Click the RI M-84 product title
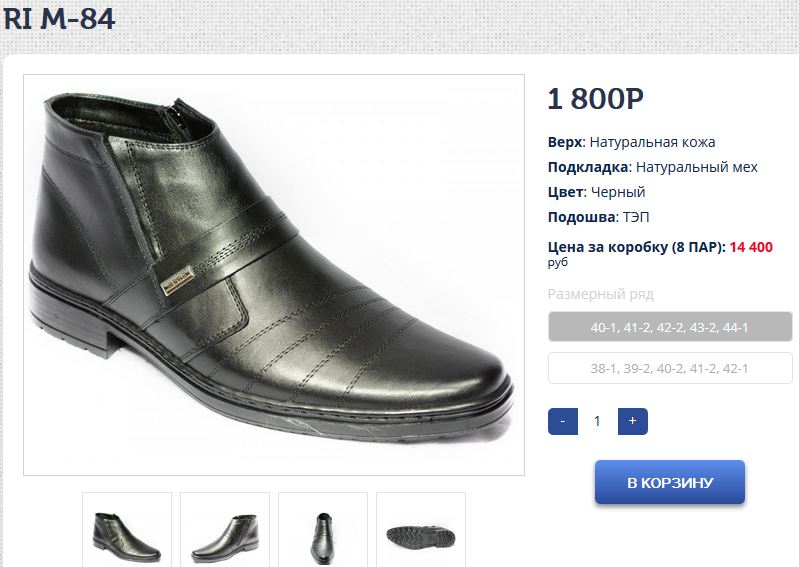This screenshot has height=567, width=799. (59, 18)
